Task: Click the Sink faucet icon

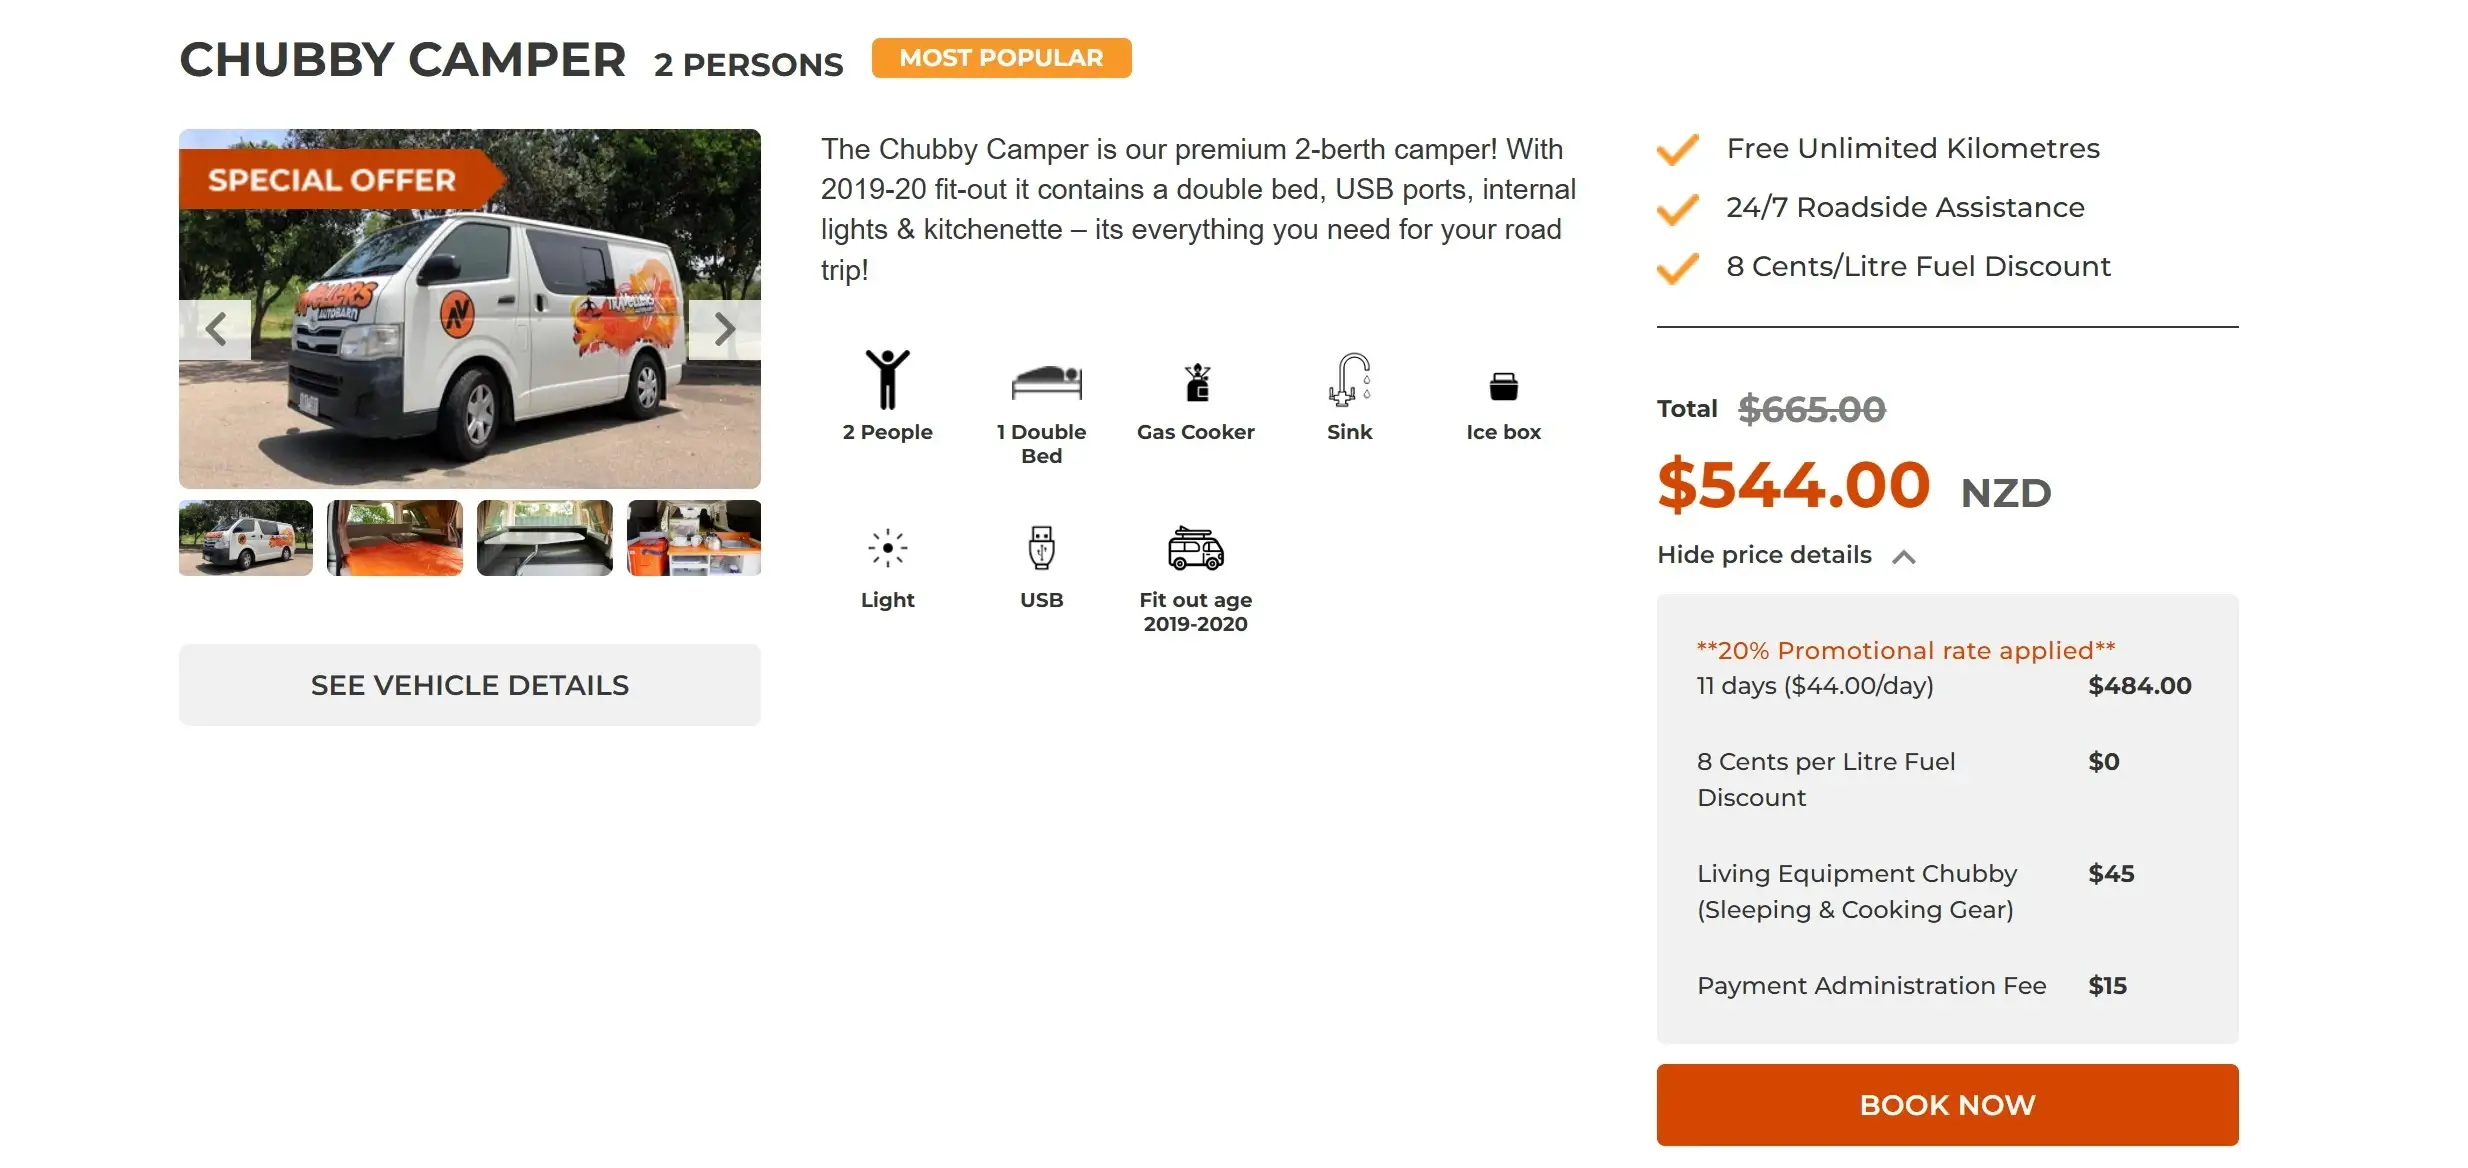Action: 1349,380
